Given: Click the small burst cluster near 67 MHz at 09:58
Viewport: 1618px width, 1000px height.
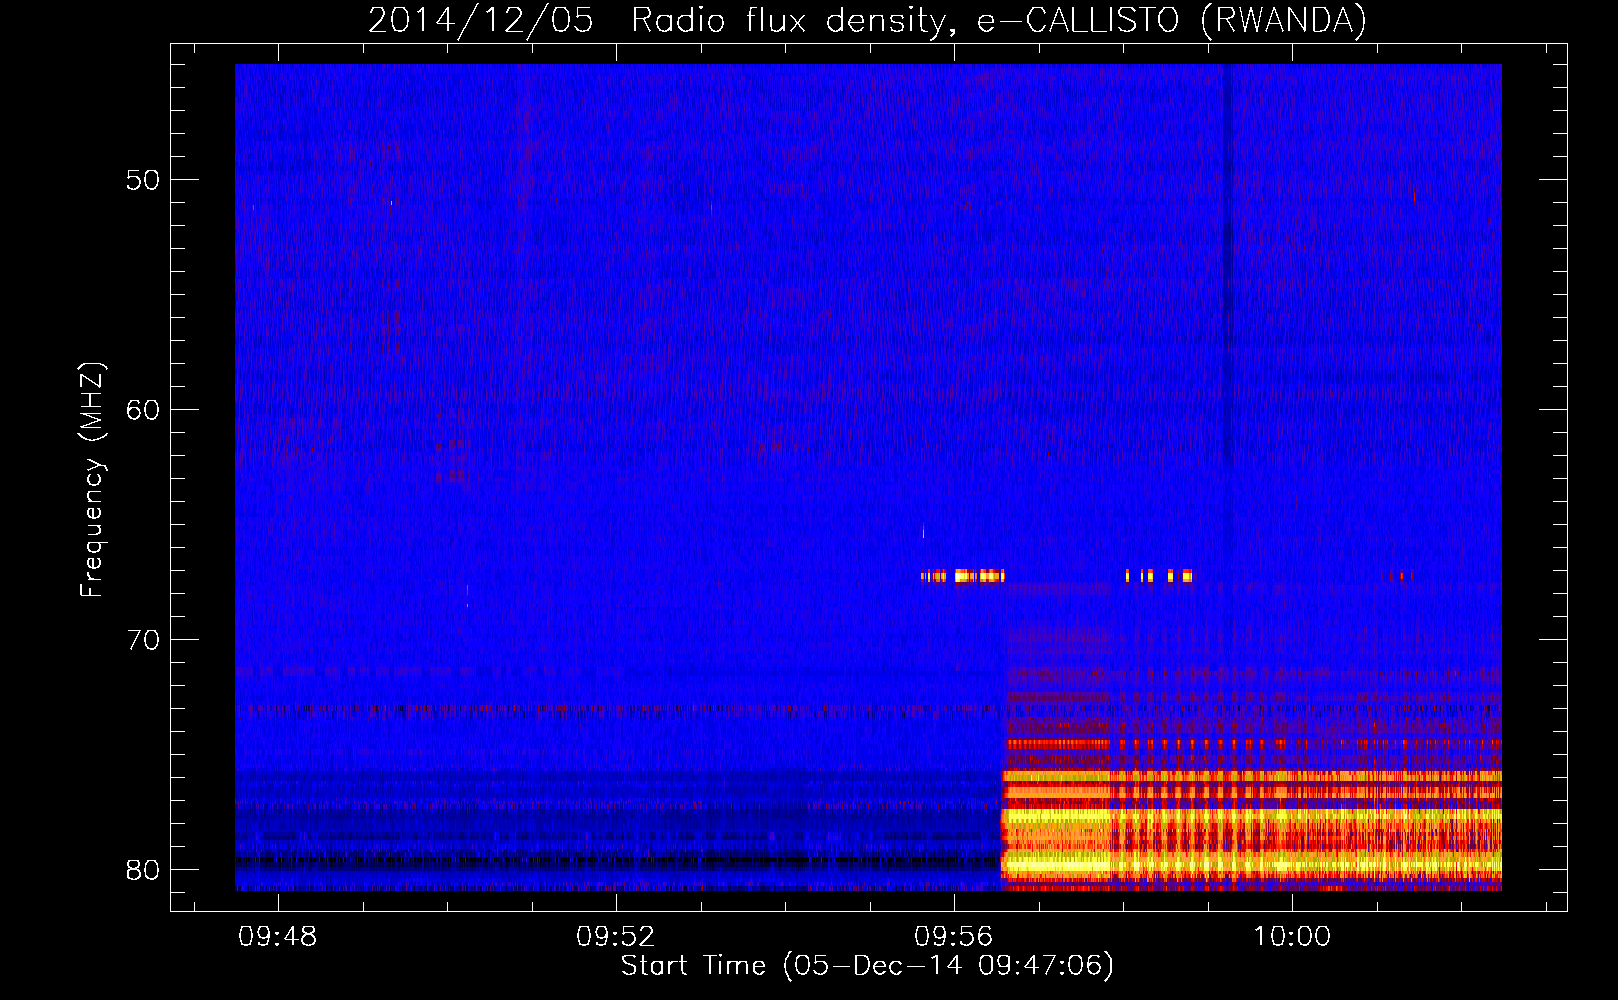Looking at the screenshot, I should click(1159, 576).
